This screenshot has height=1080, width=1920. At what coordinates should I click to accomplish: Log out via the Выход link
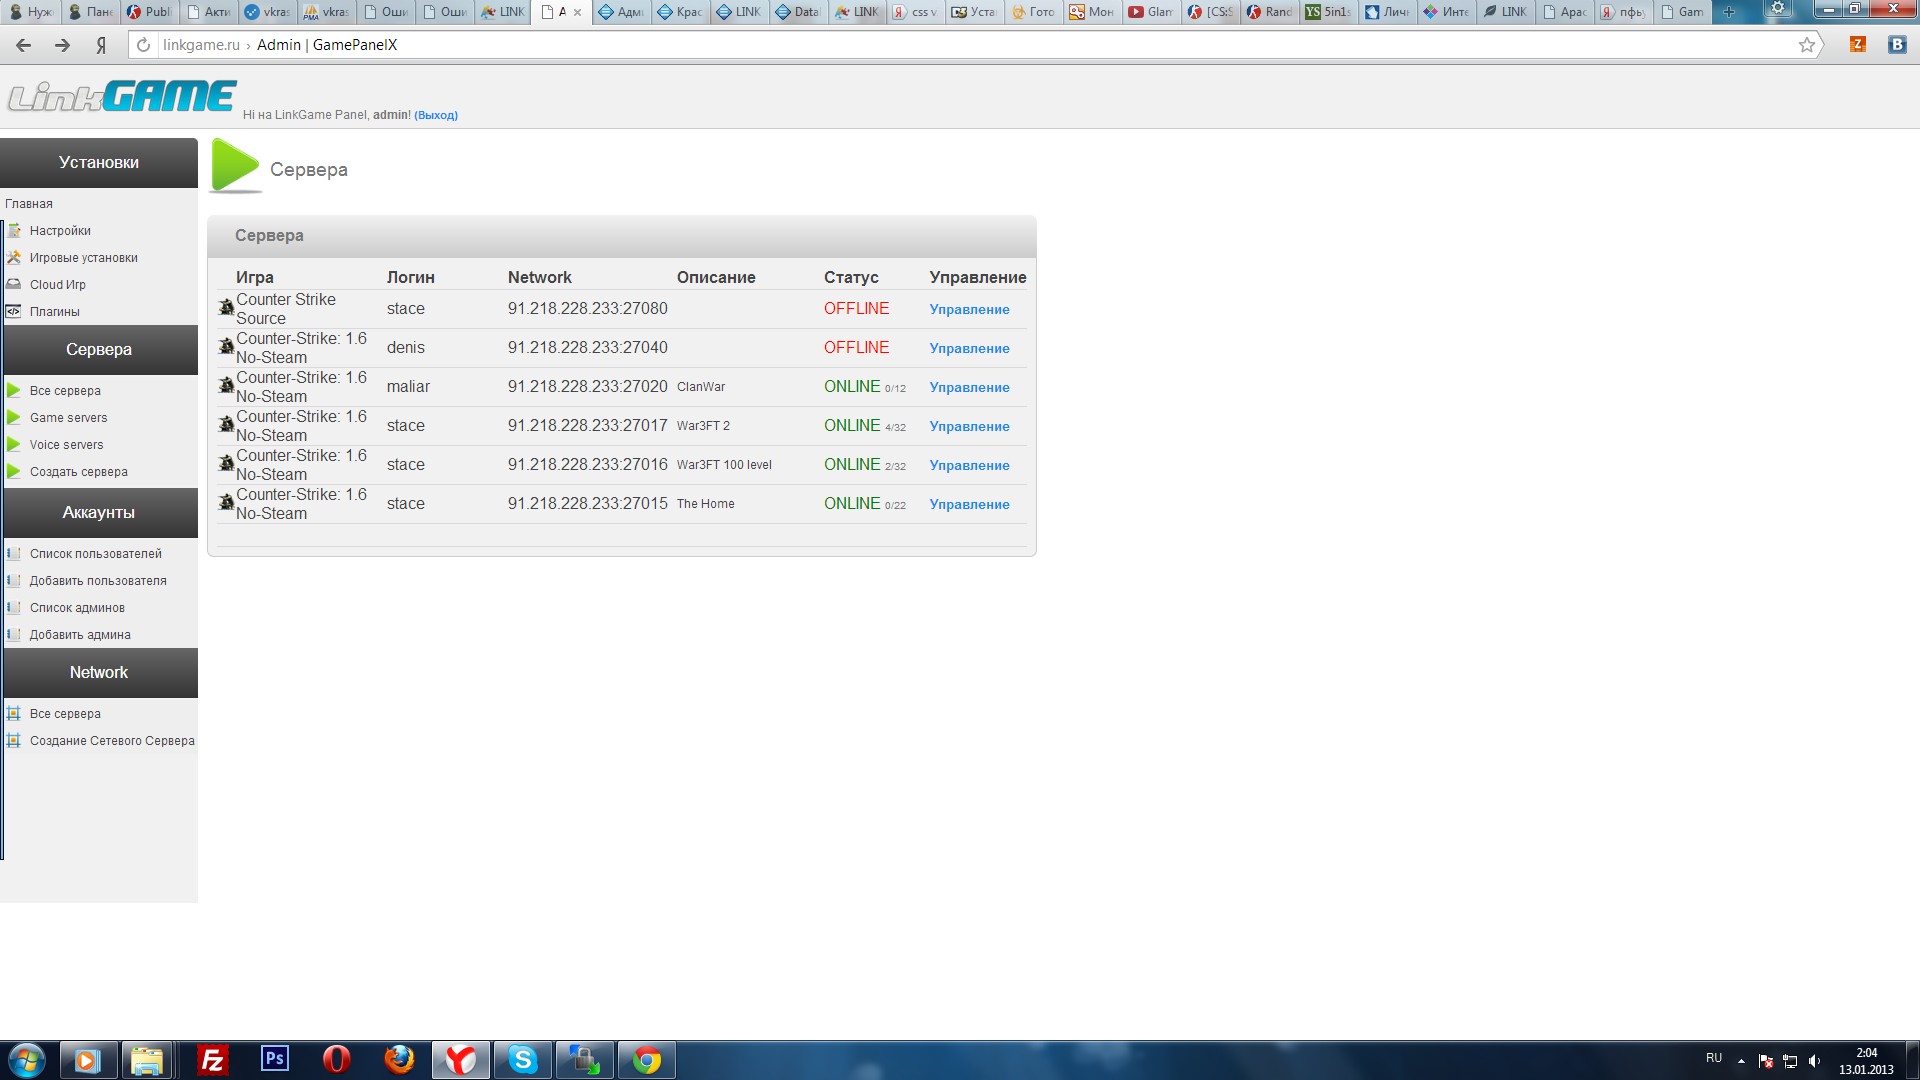[436, 115]
